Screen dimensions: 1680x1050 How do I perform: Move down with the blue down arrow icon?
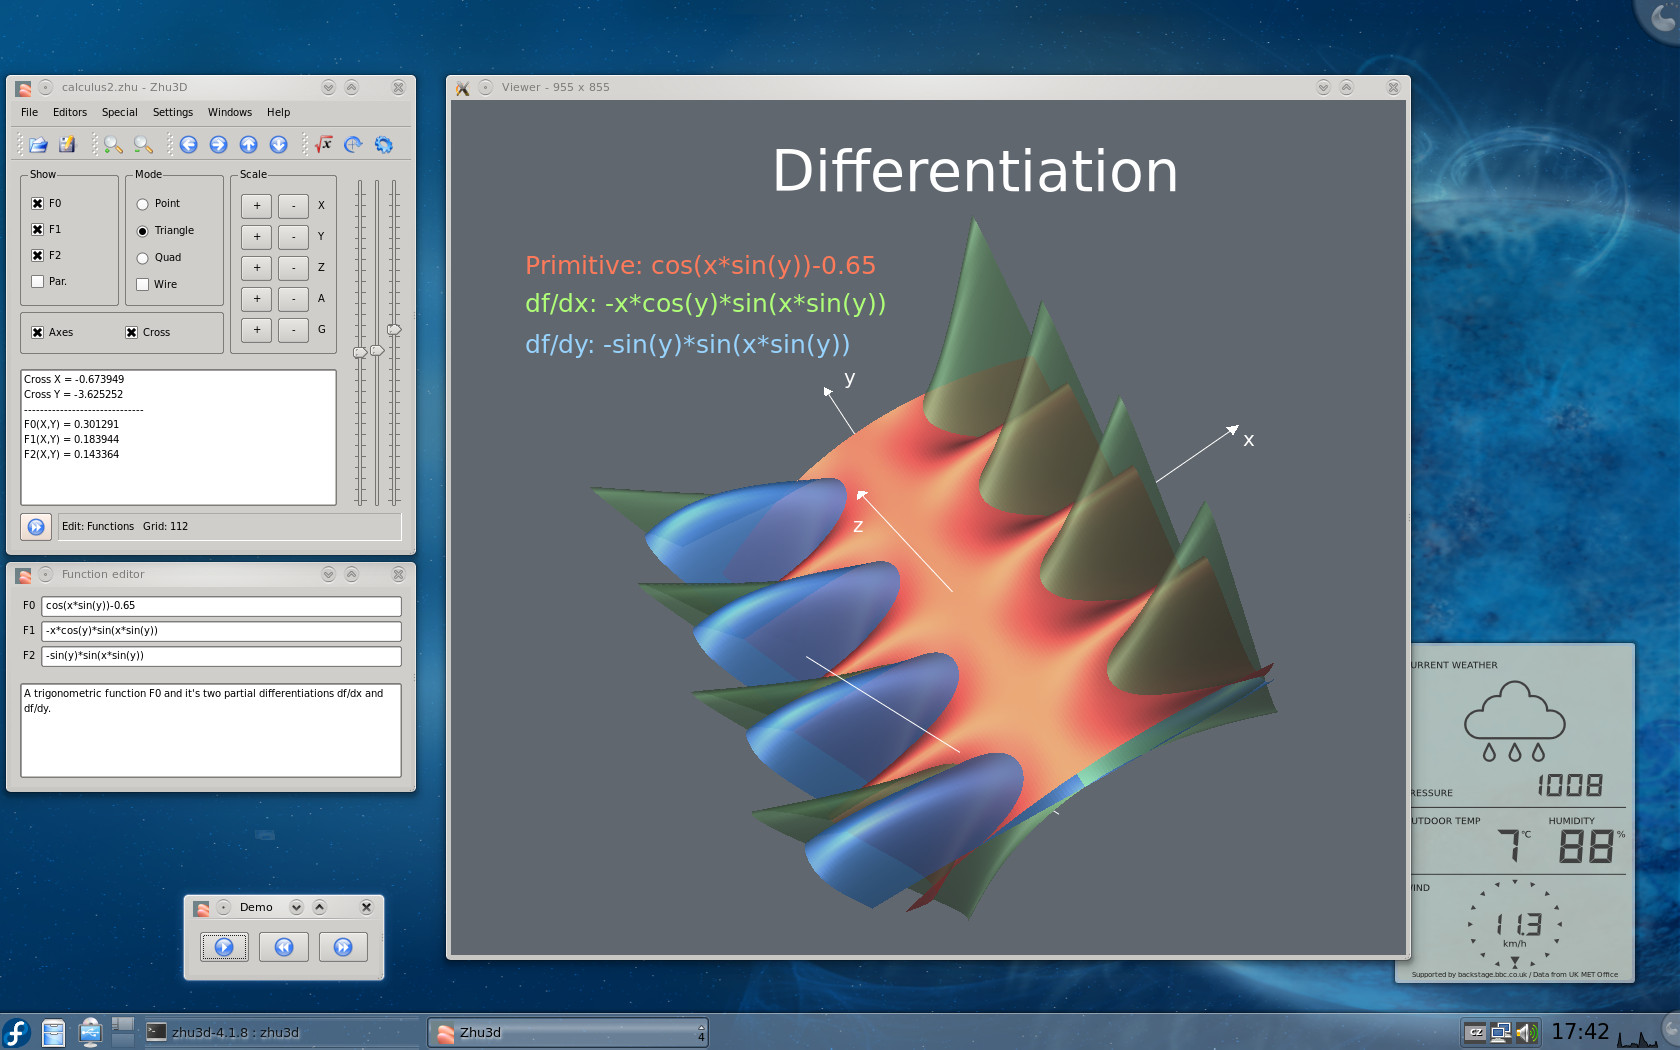tap(278, 145)
